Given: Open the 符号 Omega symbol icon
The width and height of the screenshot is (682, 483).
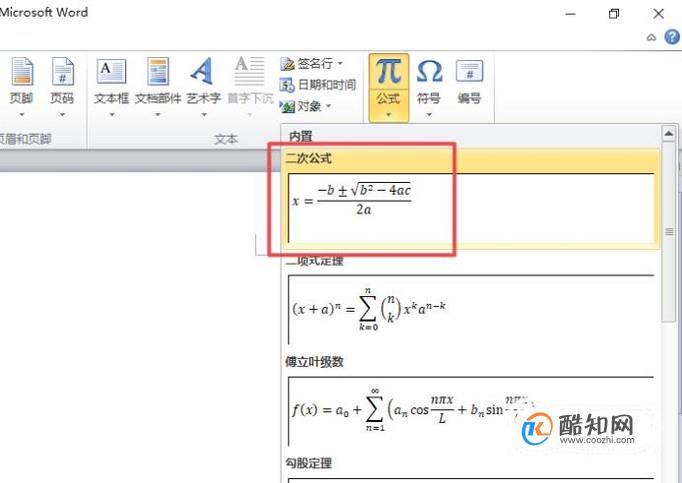Looking at the screenshot, I should (x=429, y=72).
